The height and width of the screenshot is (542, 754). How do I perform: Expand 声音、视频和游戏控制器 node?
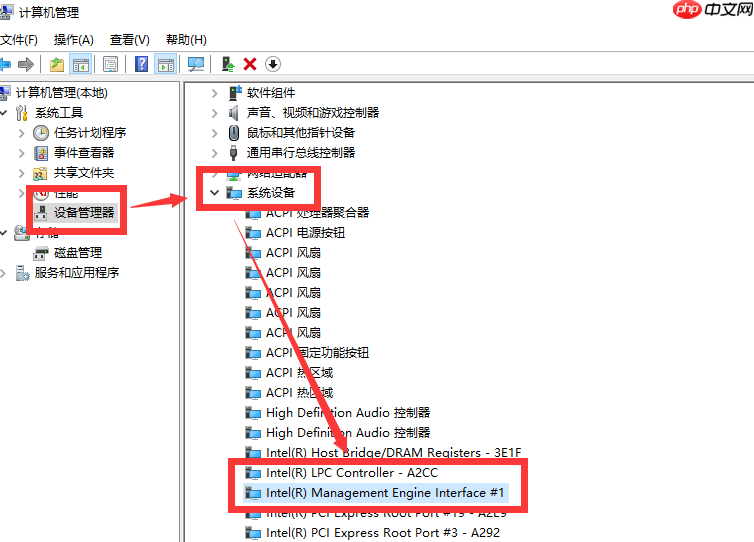click(x=214, y=113)
